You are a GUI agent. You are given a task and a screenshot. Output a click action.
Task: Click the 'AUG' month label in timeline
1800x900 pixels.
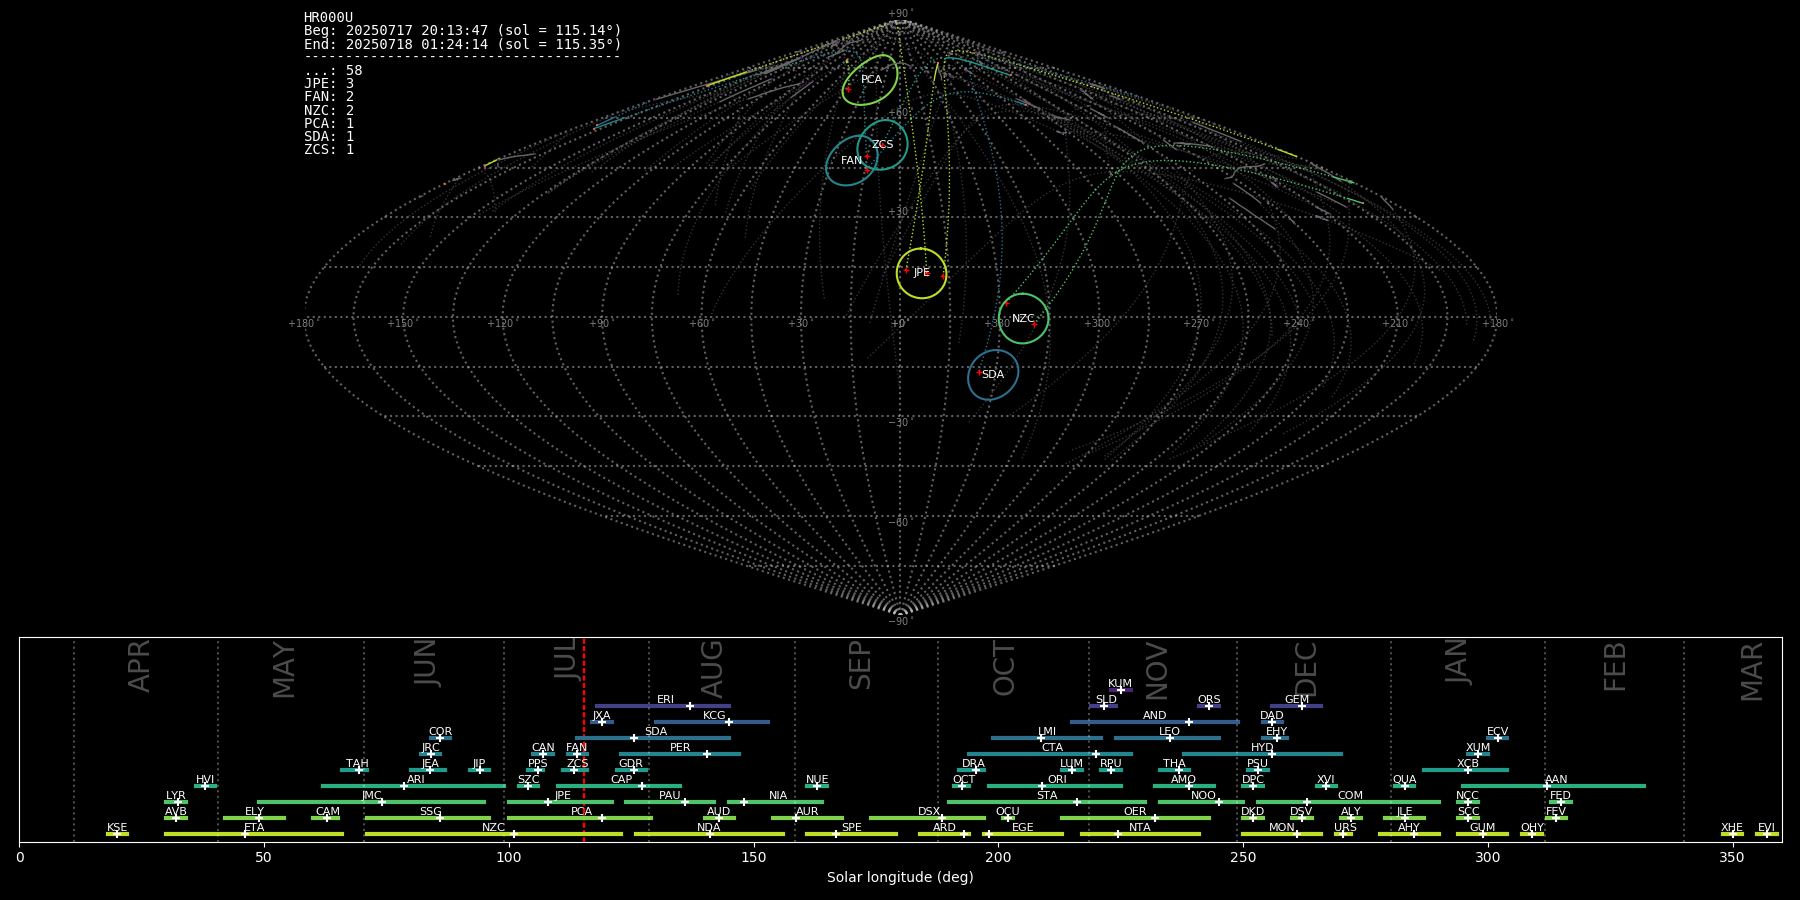(x=712, y=668)
